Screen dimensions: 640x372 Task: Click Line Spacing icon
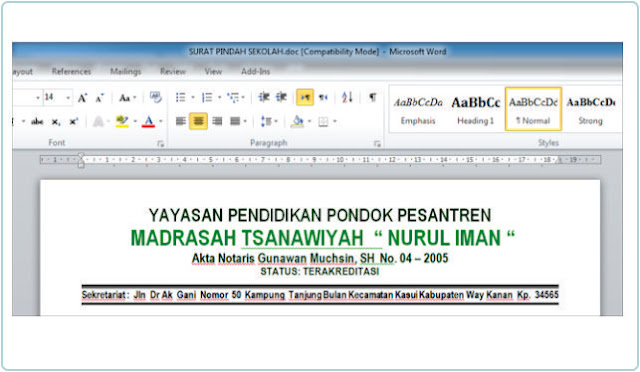pyautogui.click(x=267, y=121)
